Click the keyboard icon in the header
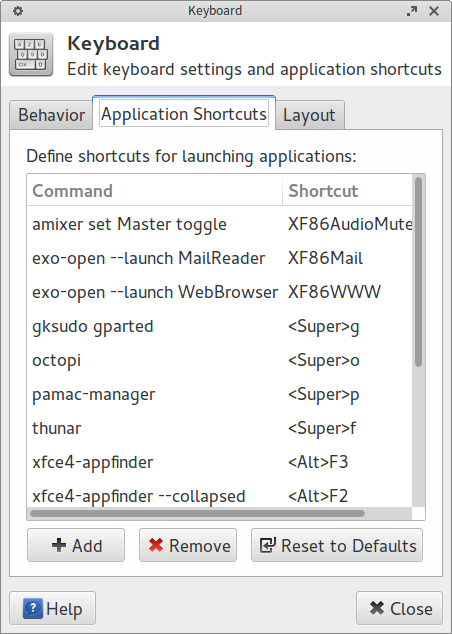This screenshot has width=452, height=634. 31,55
